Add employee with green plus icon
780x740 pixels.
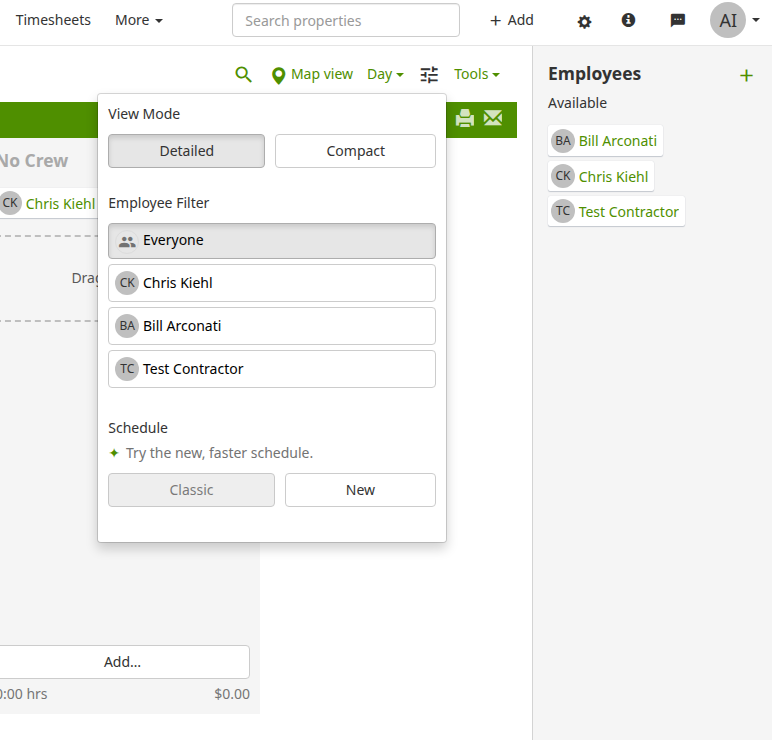pos(746,76)
